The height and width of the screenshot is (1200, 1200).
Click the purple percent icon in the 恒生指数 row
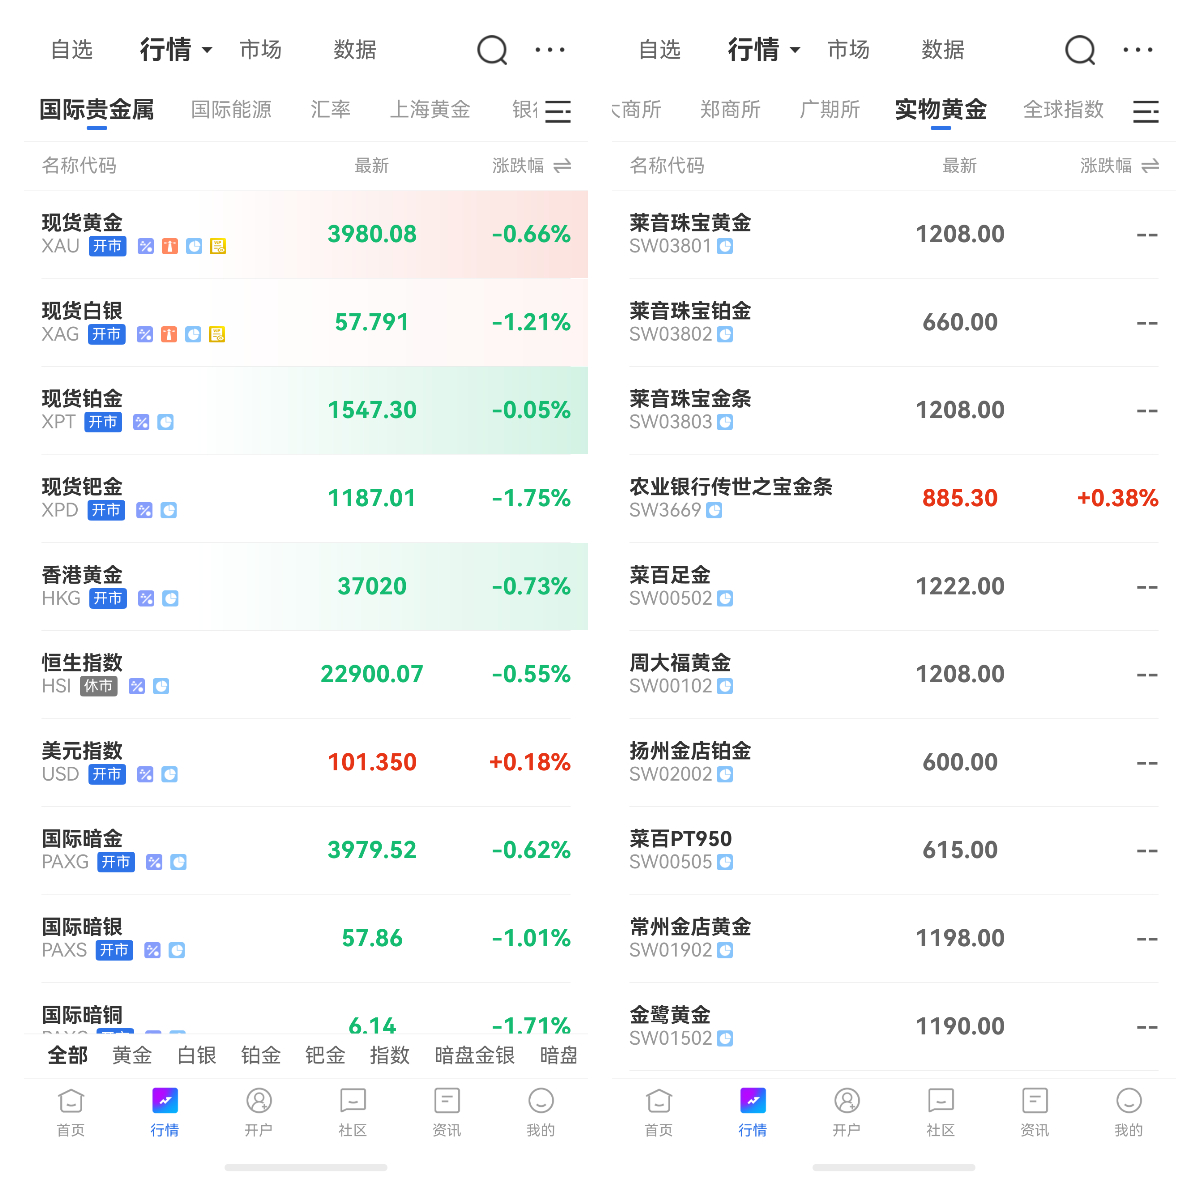coord(137,686)
